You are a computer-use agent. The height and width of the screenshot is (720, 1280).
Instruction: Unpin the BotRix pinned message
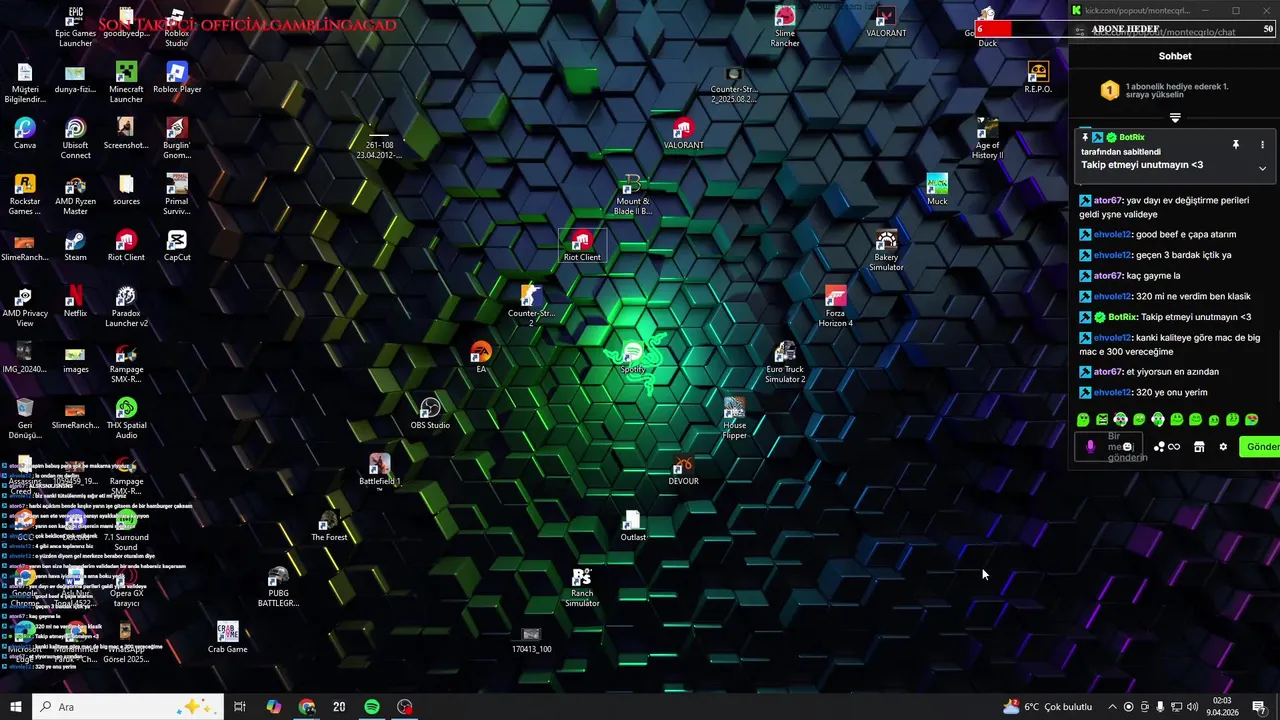[1236, 145]
